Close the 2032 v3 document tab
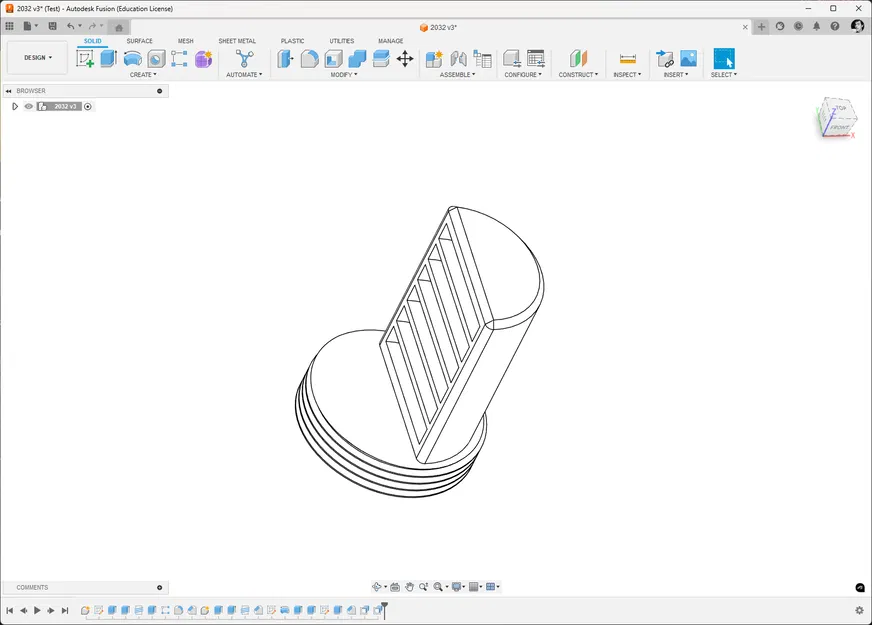The image size is (872, 625). [x=745, y=27]
